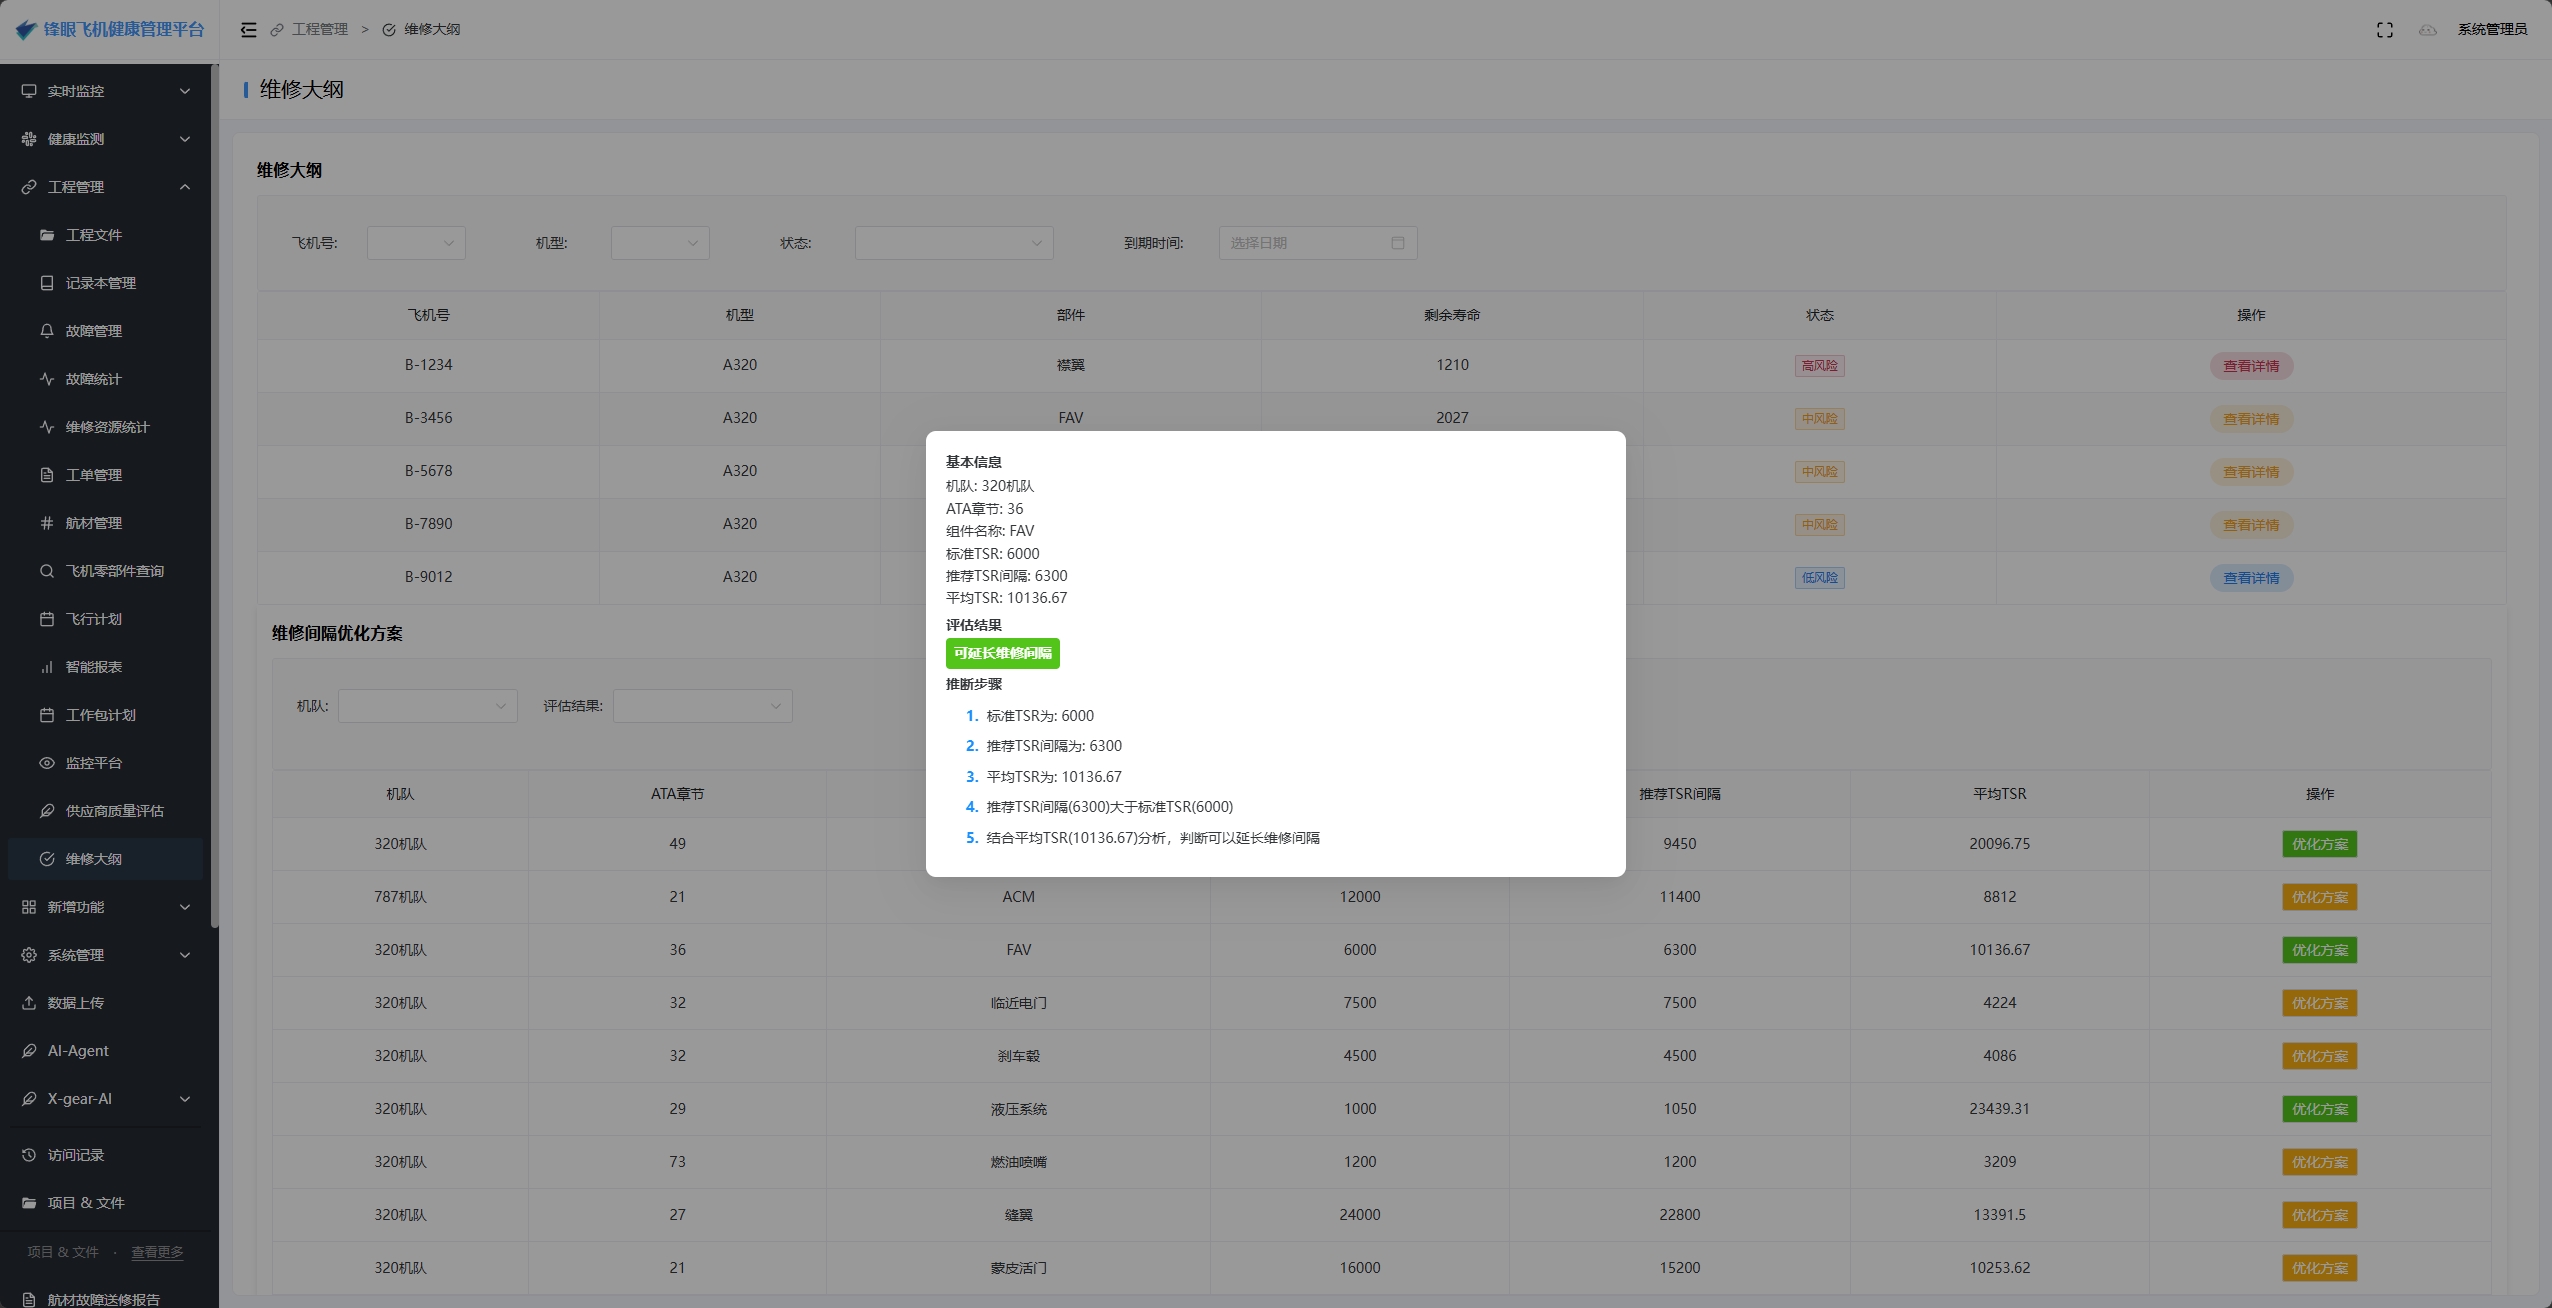Open the 系统管理员 user menu
The height and width of the screenshot is (1308, 2552).
[x=2492, y=30]
